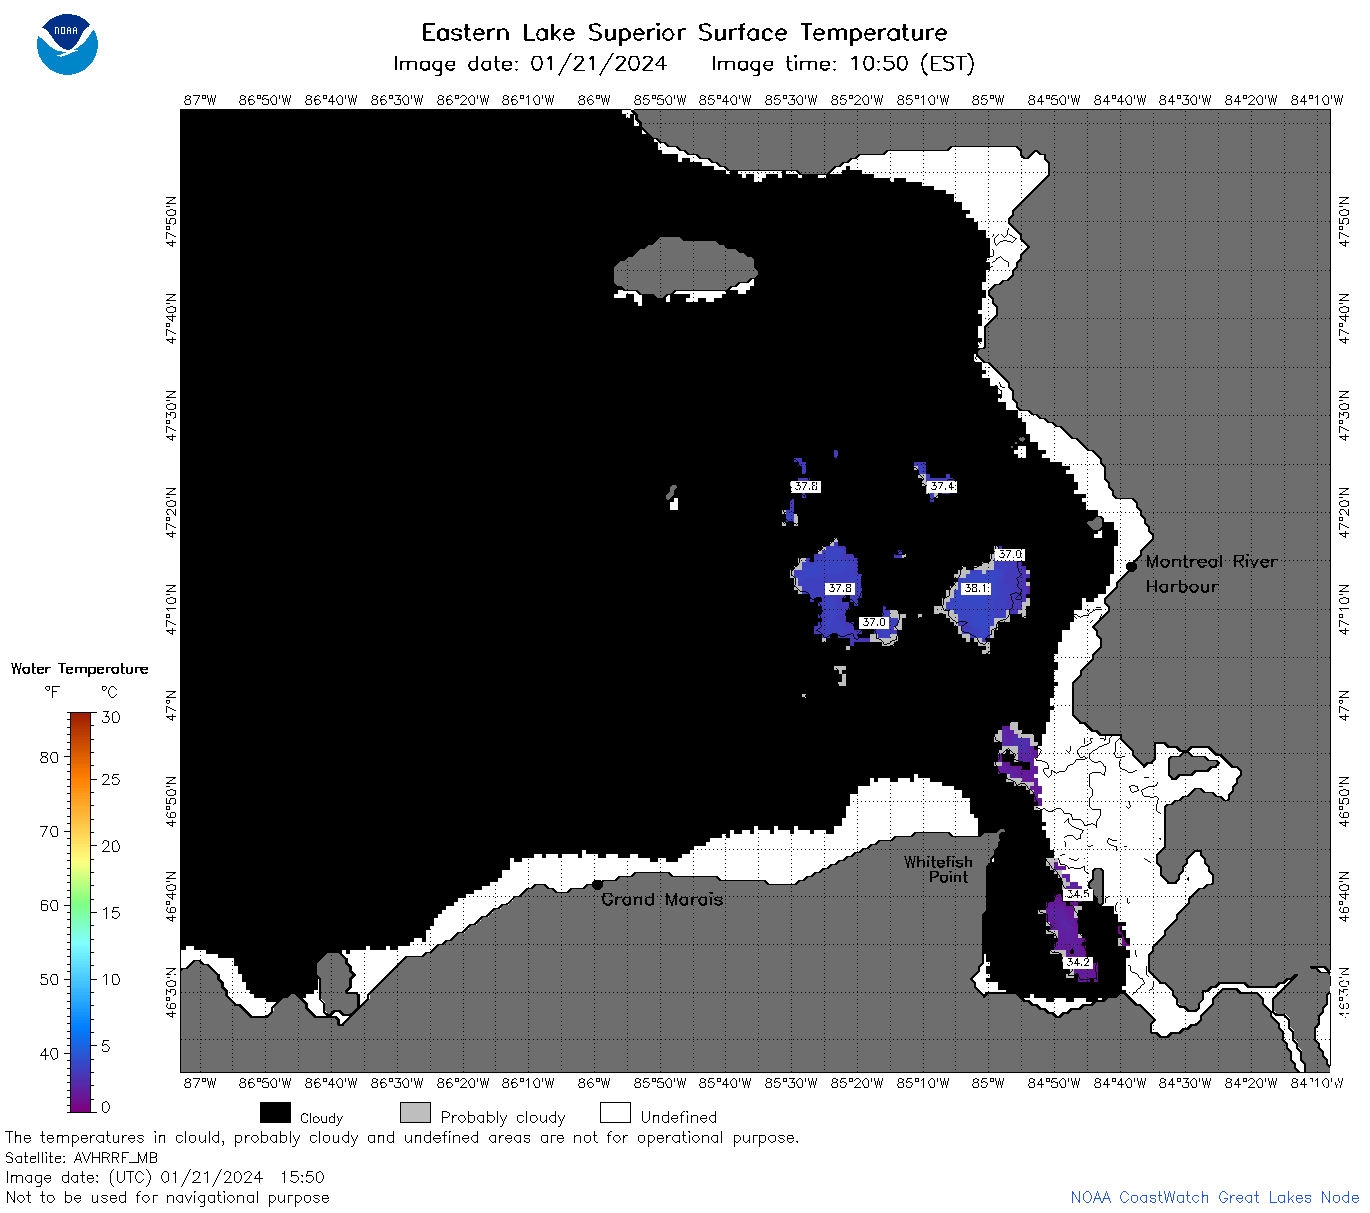This screenshot has height=1213, width=1370.
Task: Select the white Undefined legend swatch
Action: [x=615, y=1113]
